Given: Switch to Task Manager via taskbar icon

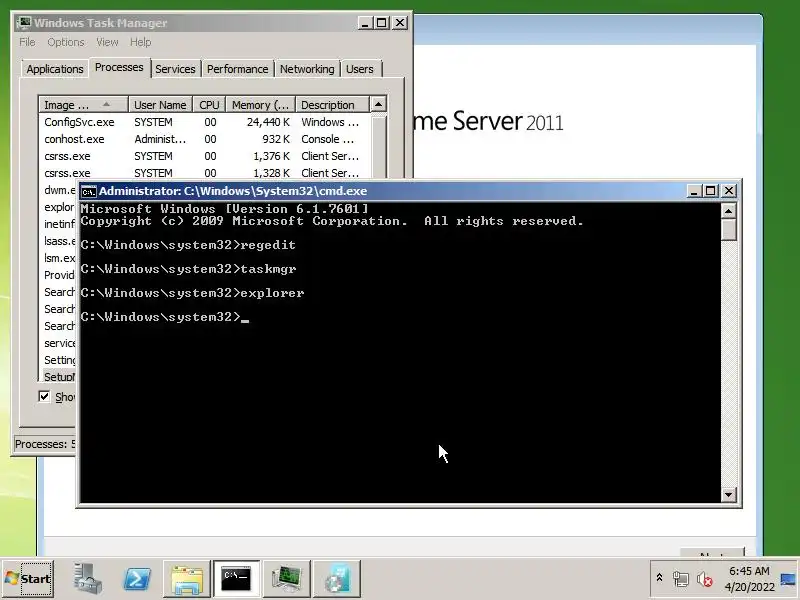Looking at the screenshot, I should click(286, 579).
